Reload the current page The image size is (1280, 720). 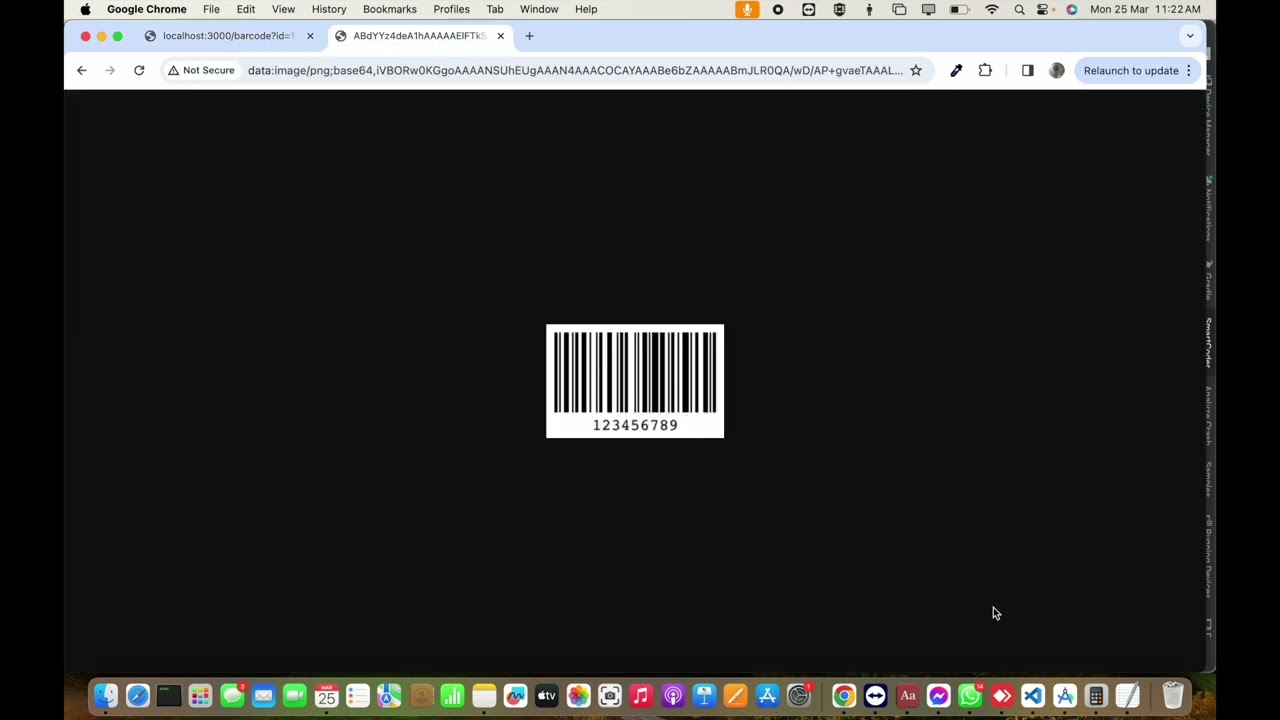pyautogui.click(x=139, y=70)
